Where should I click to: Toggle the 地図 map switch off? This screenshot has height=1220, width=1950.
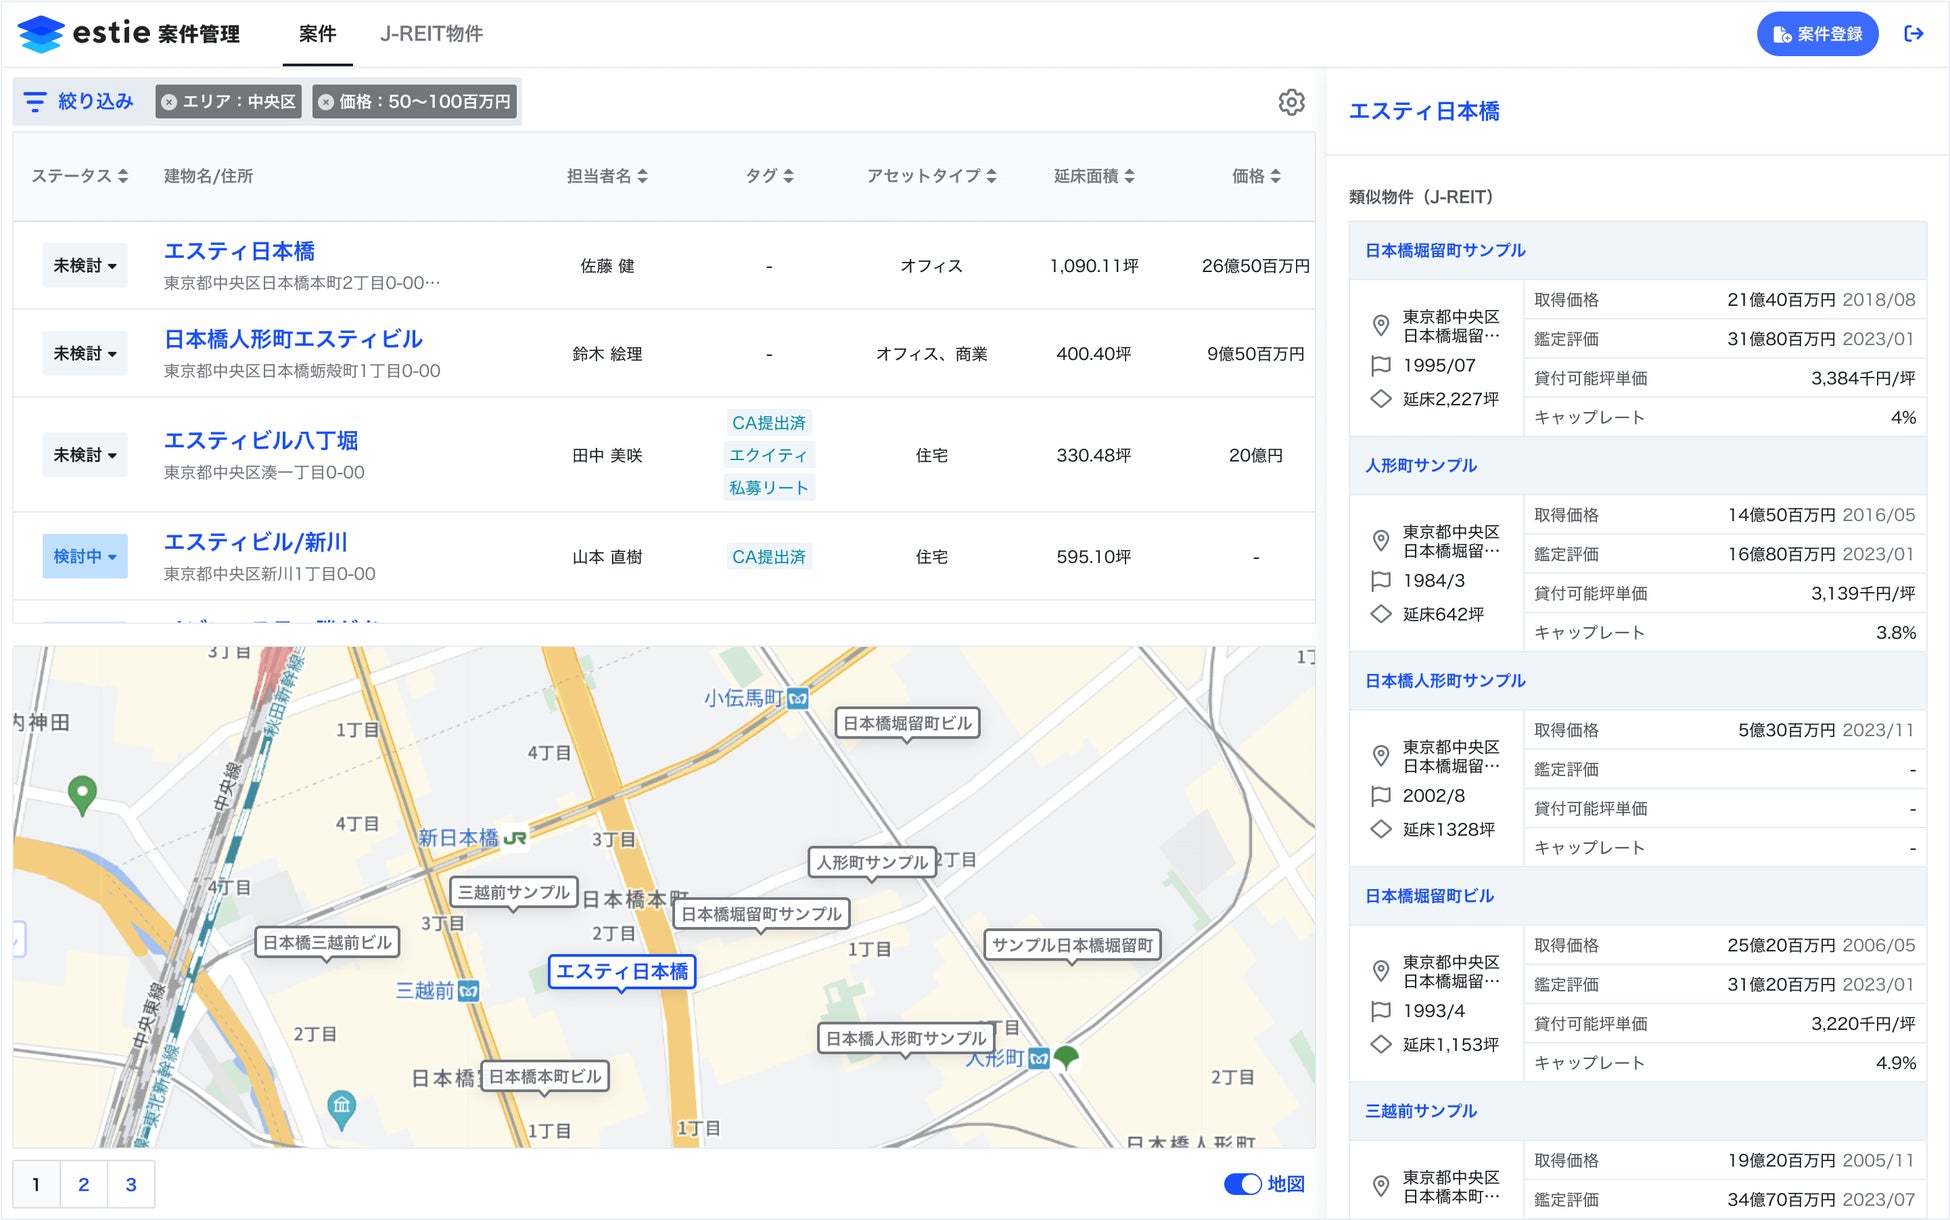click(x=1243, y=1184)
